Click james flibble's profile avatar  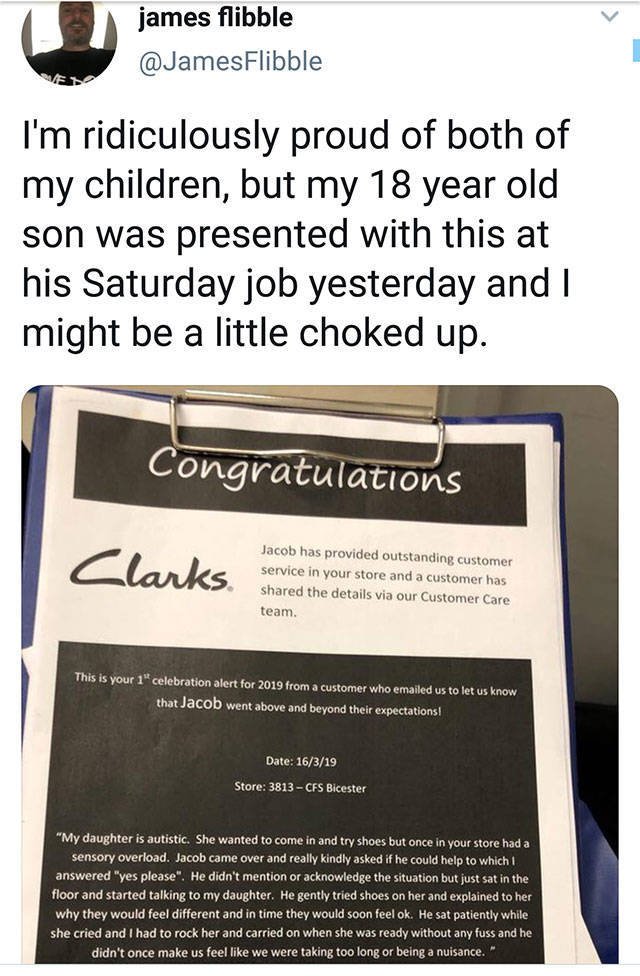(x=70, y=42)
